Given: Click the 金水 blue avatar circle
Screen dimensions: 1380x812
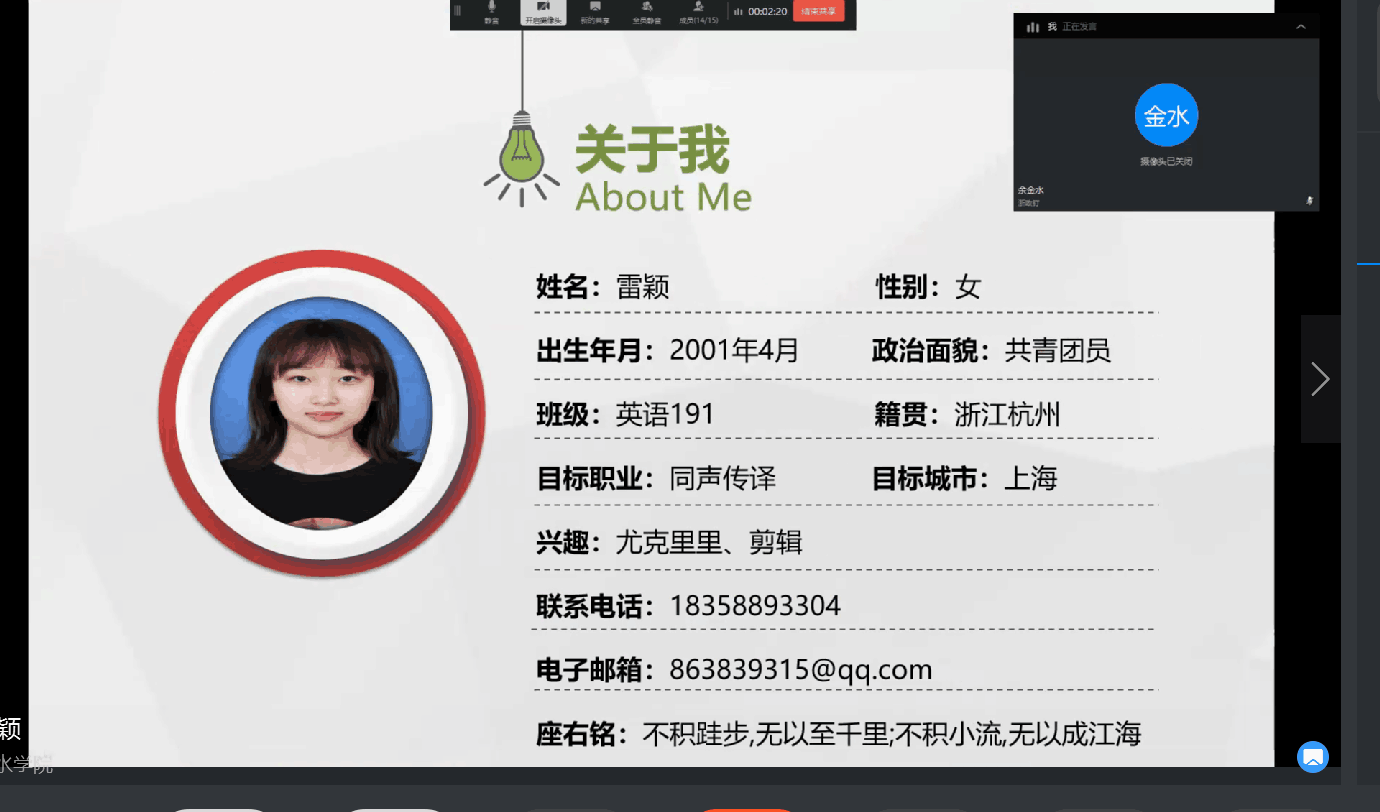Looking at the screenshot, I should [1166, 116].
